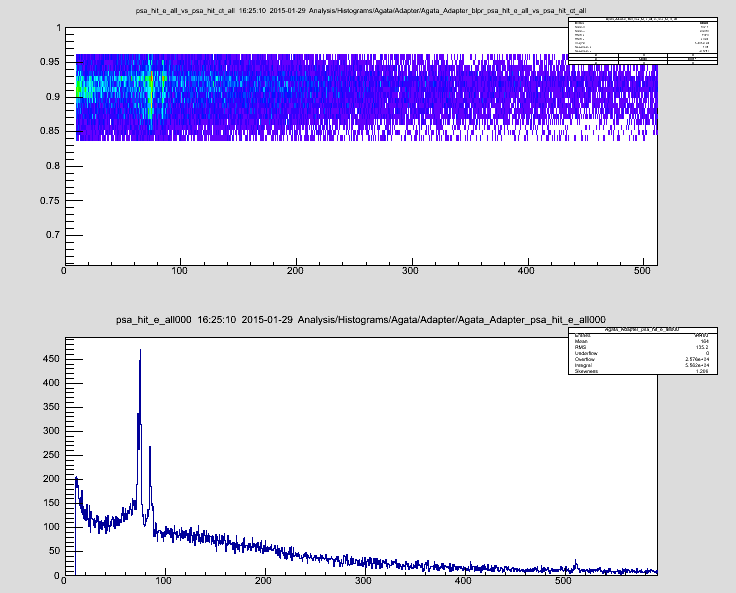Click the empty white area of top plot
The image size is (736, 593).
pyautogui.click(x=360, y=200)
